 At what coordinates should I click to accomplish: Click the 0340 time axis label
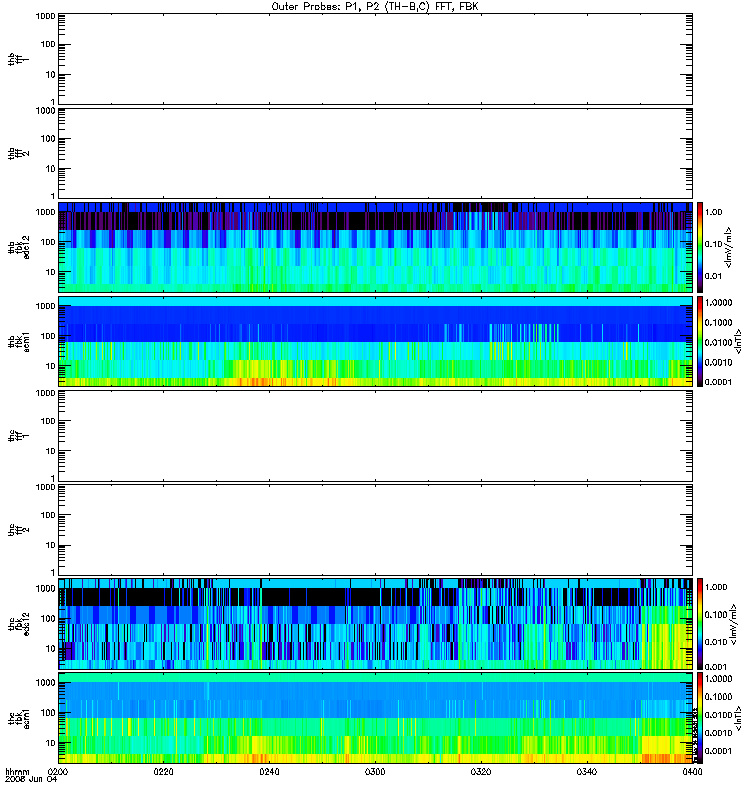[x=587, y=772]
